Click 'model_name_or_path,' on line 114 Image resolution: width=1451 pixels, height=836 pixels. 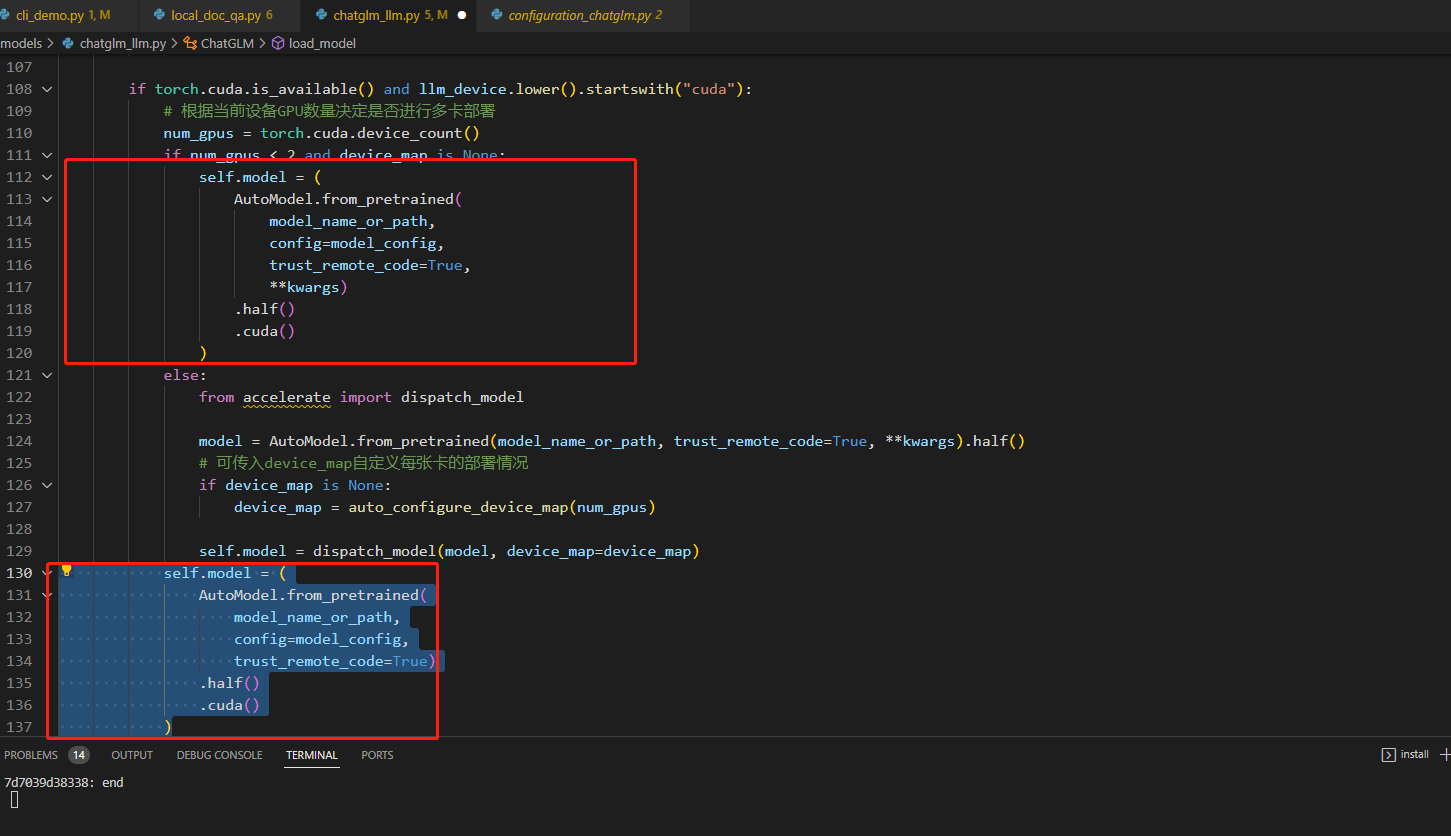pyautogui.click(x=352, y=221)
